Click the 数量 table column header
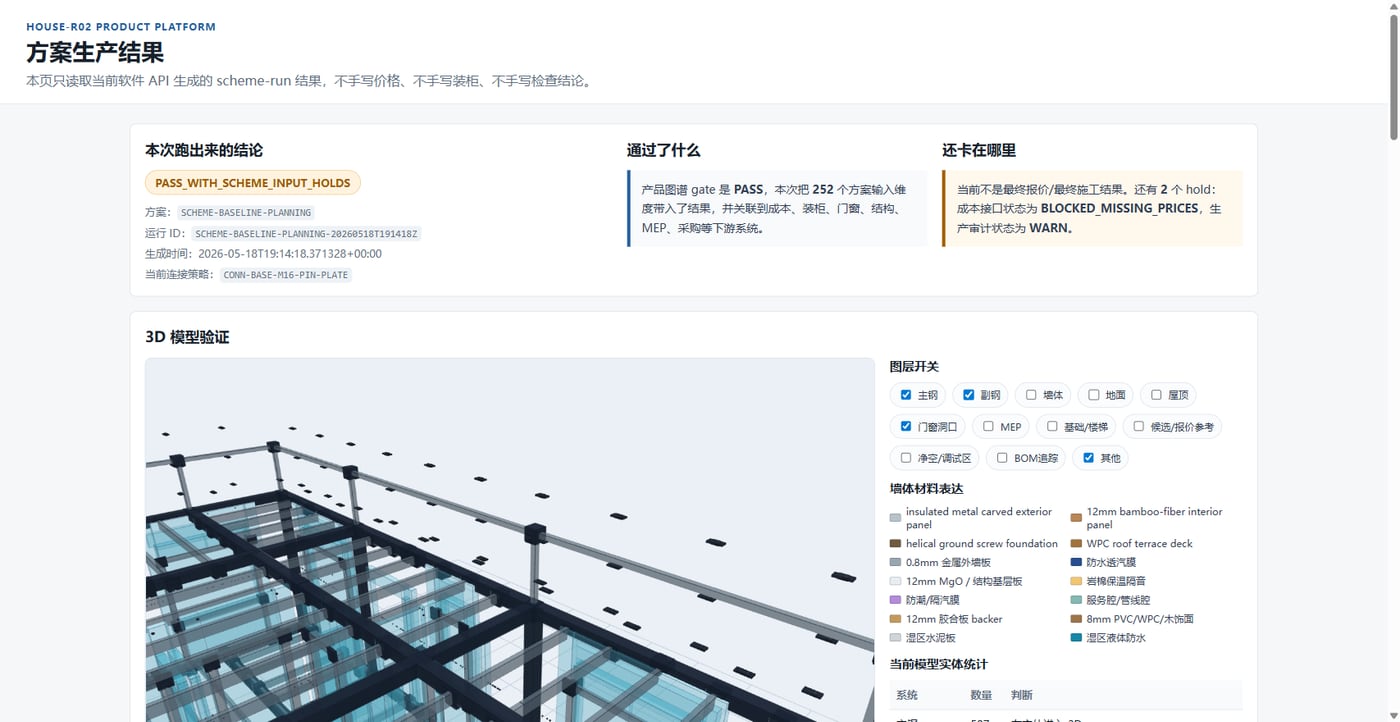This screenshot has height=722, width=1400. tap(981, 695)
